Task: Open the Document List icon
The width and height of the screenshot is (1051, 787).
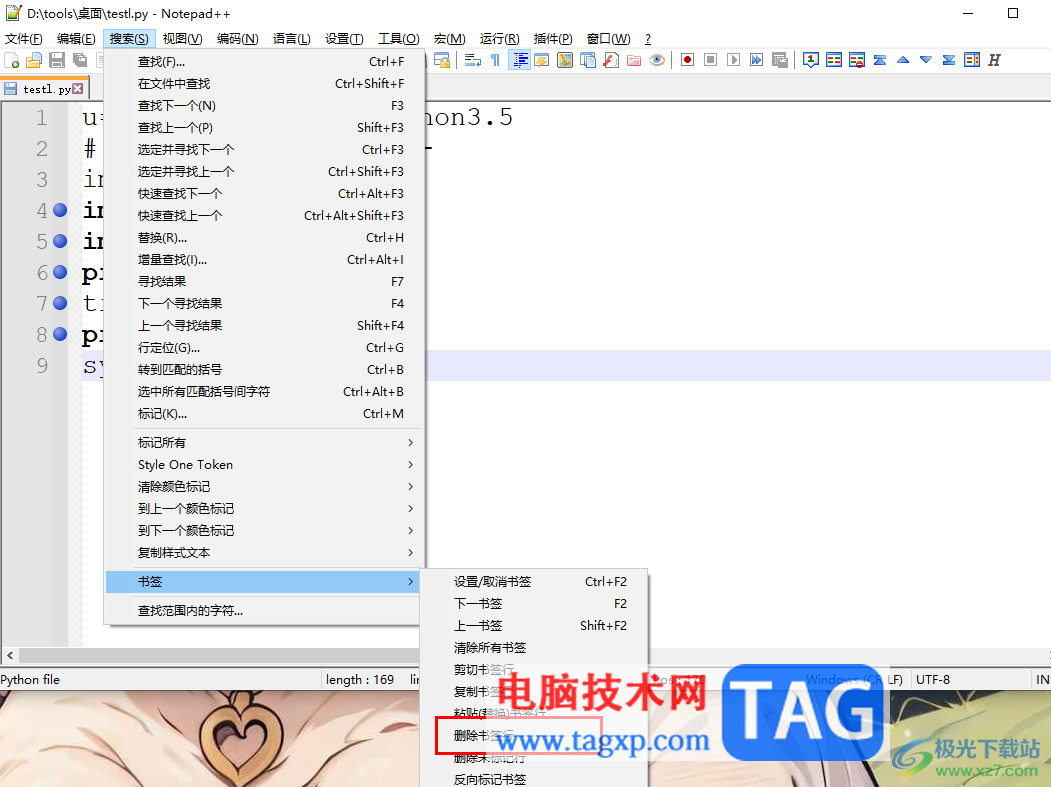Action: [588, 60]
